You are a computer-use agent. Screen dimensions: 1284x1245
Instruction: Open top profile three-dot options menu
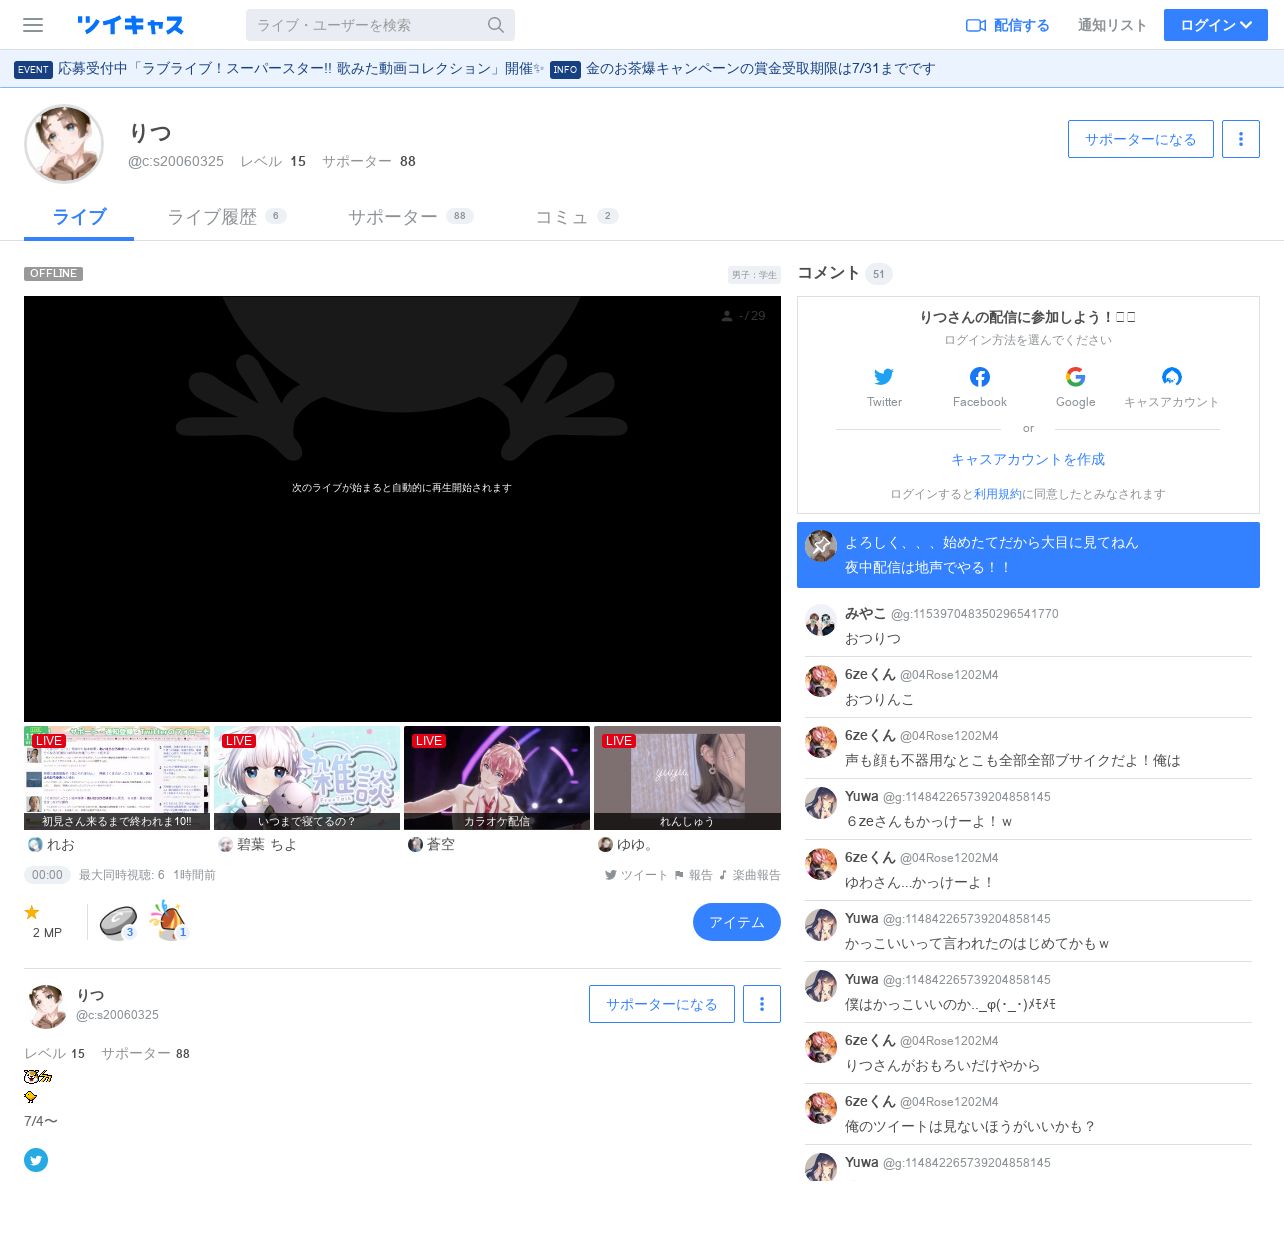1241,139
